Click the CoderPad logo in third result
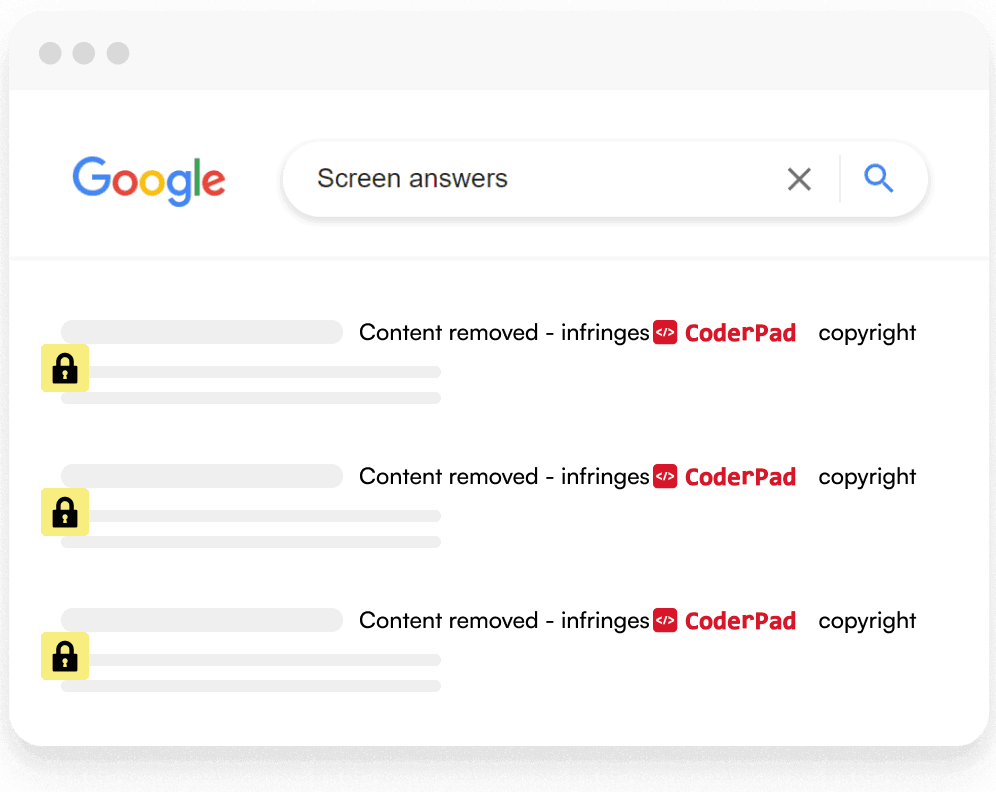The height and width of the screenshot is (792, 996). [725, 621]
